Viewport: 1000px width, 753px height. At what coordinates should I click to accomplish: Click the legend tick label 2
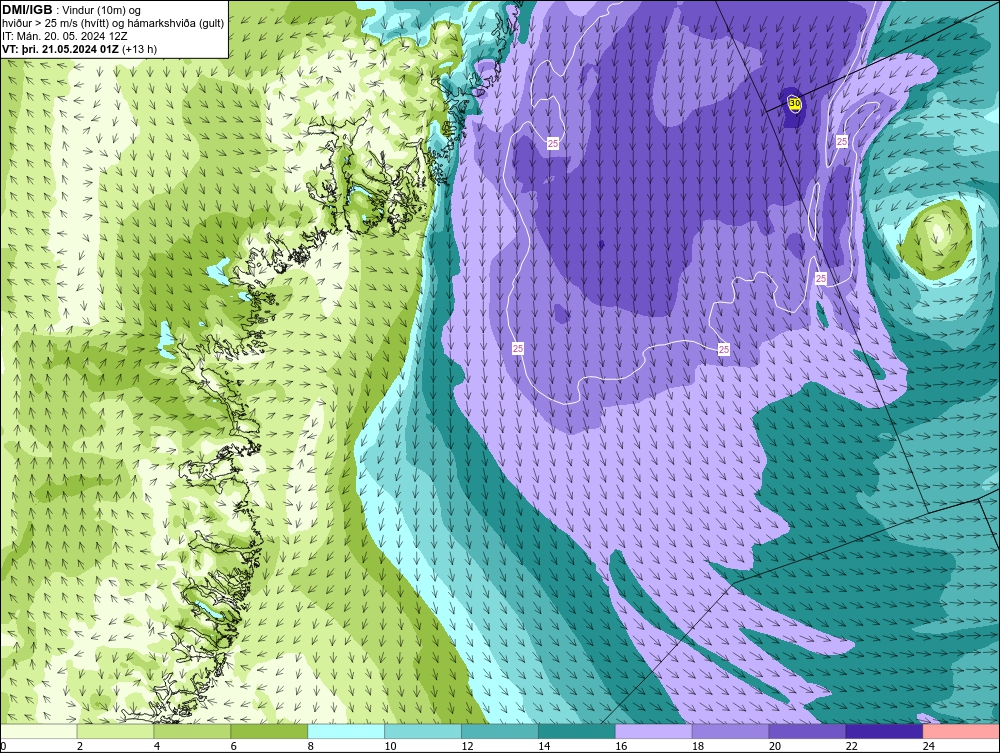tap(80, 746)
